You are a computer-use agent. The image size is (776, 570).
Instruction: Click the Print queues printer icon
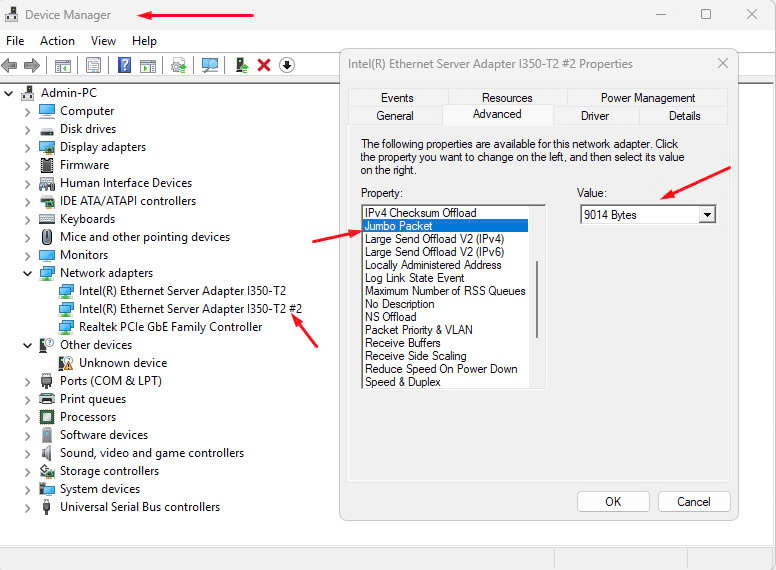(47, 399)
